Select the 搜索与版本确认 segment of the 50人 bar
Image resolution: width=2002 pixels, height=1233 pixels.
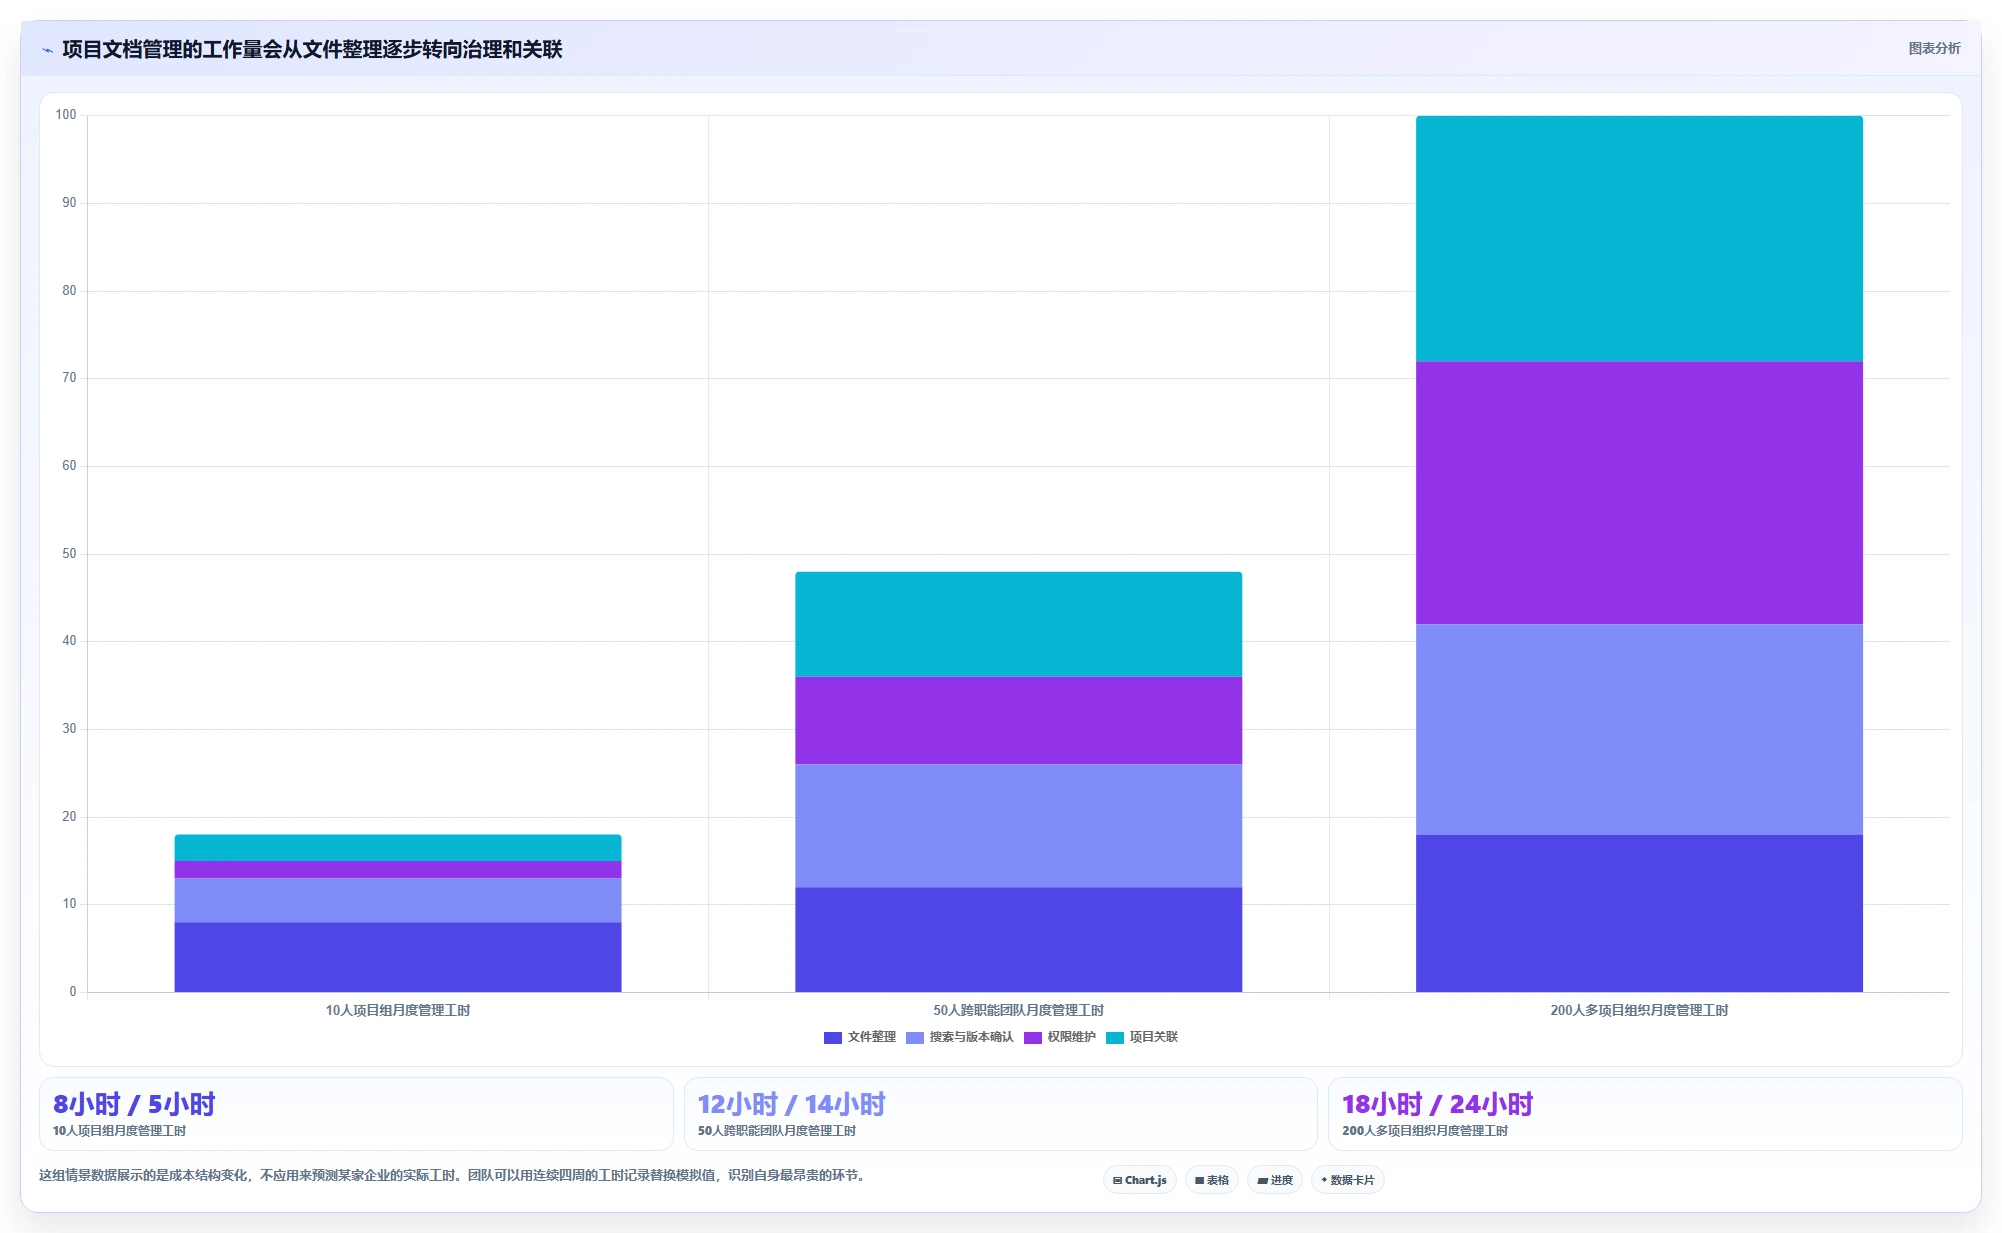(x=1019, y=826)
